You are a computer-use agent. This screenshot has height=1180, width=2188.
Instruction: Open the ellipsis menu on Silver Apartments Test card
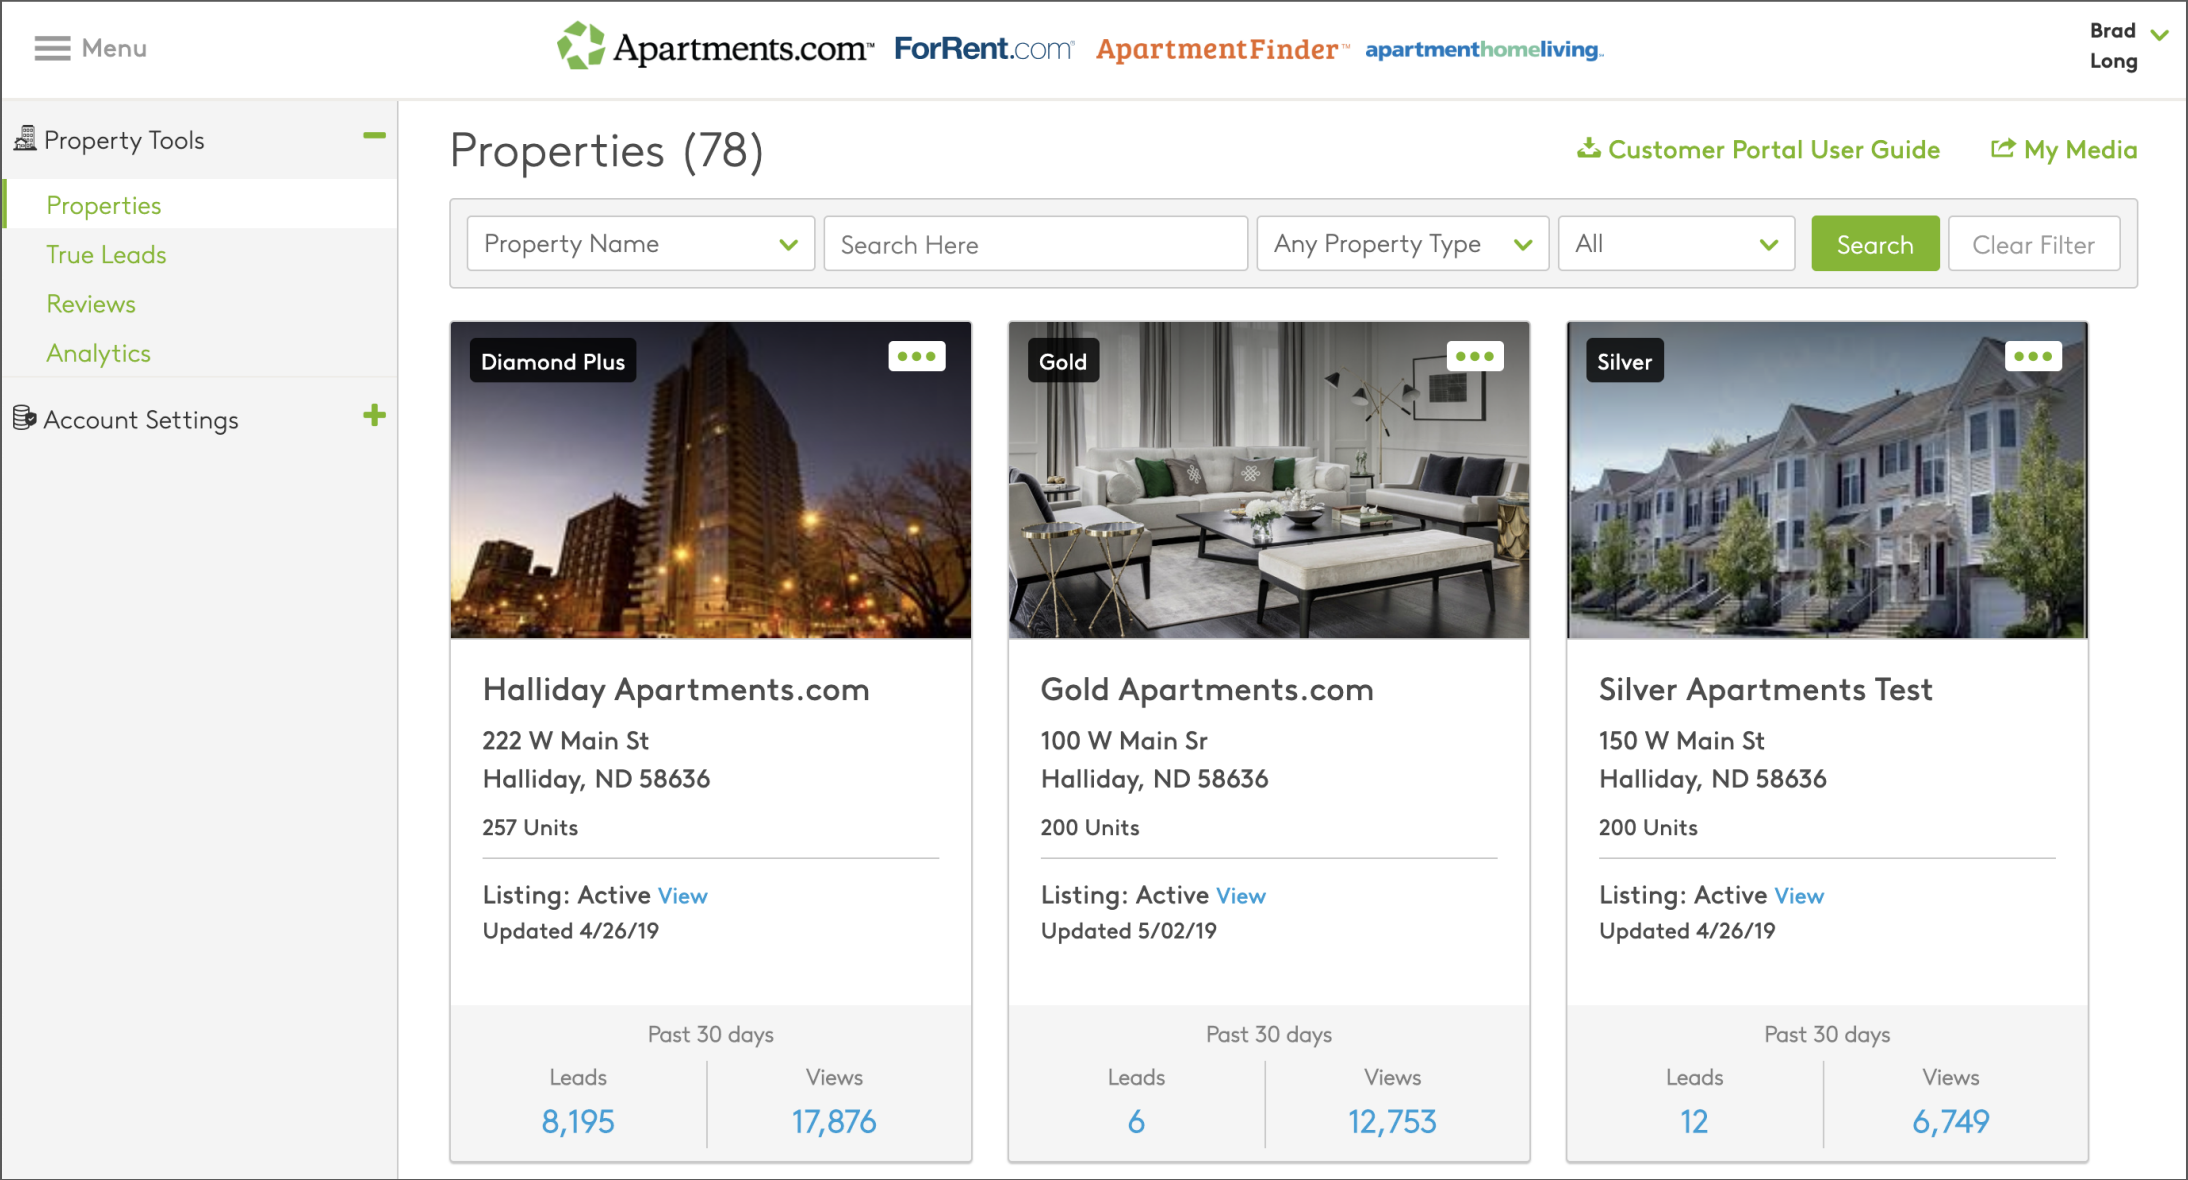click(x=2033, y=355)
